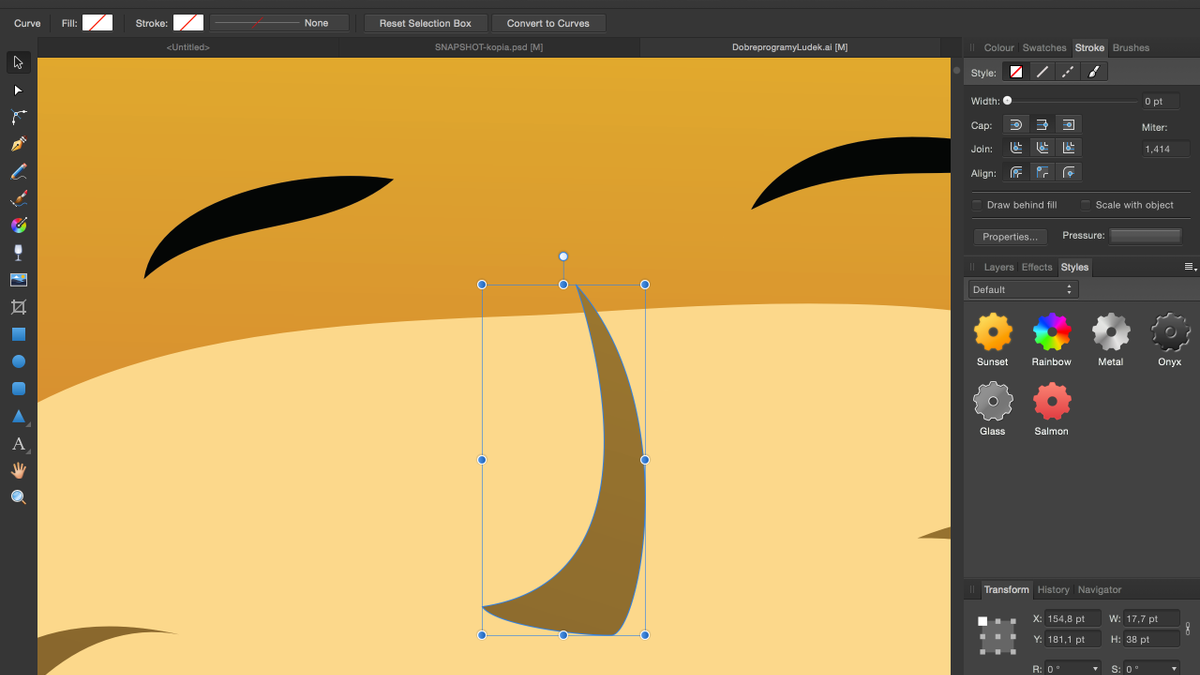Open the Pressure curve button
This screenshot has width=1200, height=675.
[x=1146, y=236]
